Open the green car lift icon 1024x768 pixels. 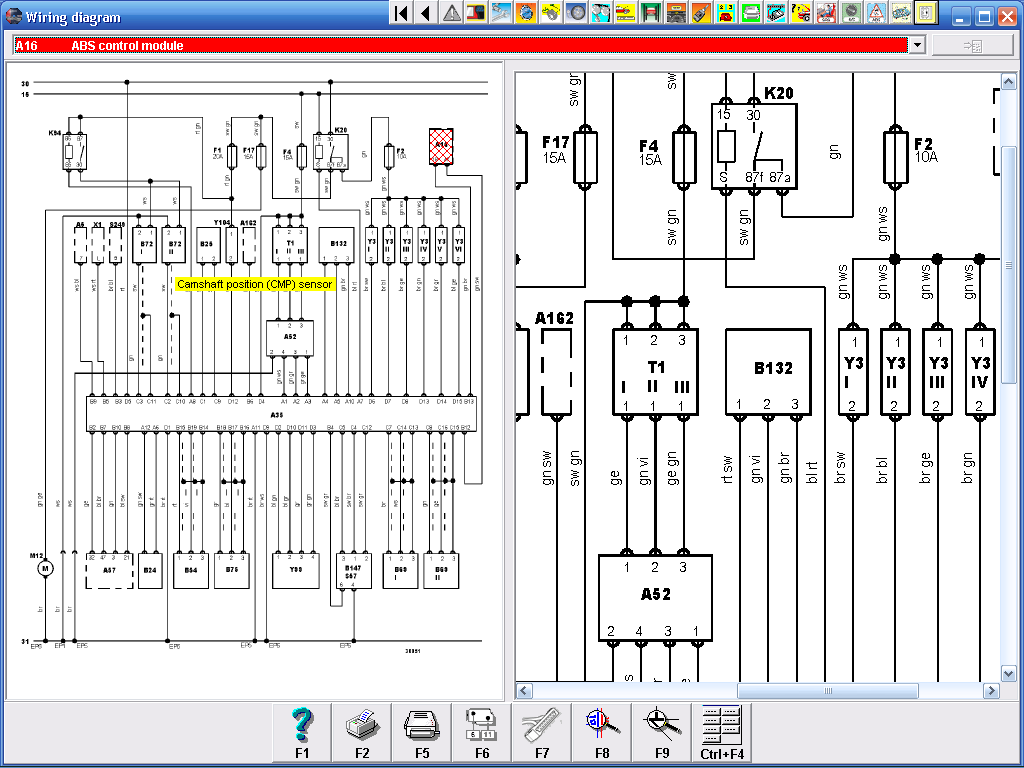pyautogui.click(x=650, y=13)
